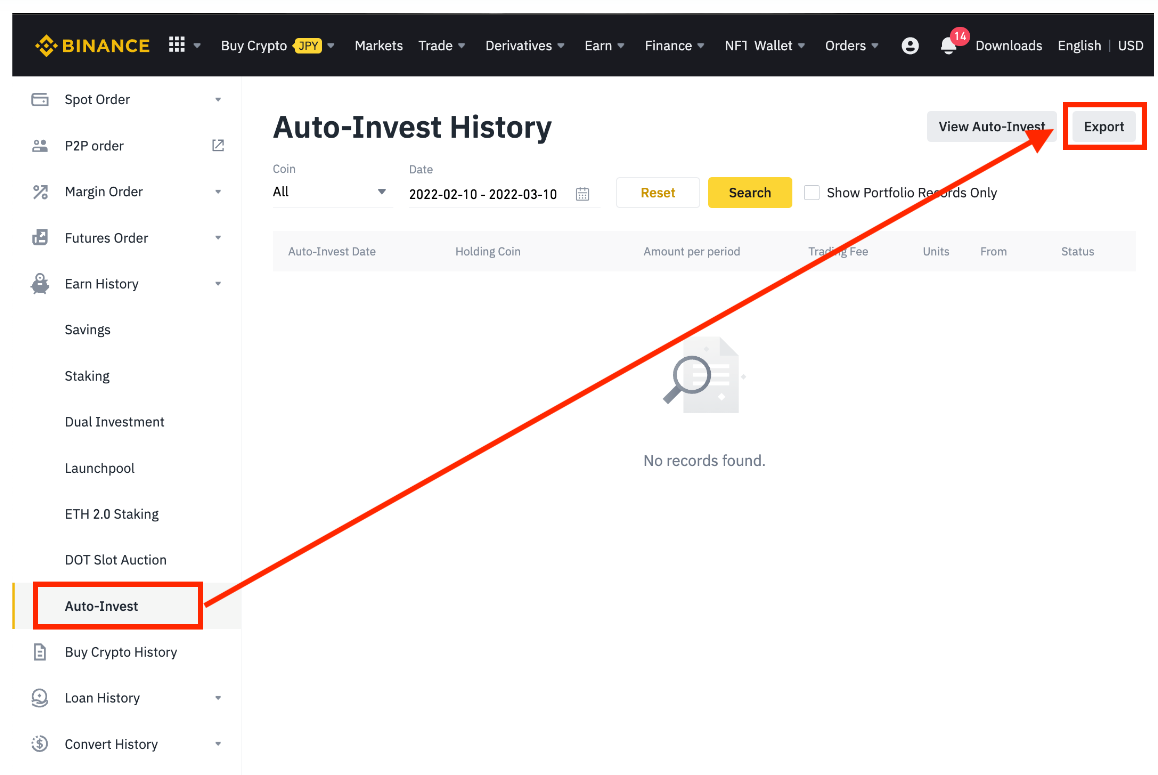Expand the Spot Order section

point(127,100)
